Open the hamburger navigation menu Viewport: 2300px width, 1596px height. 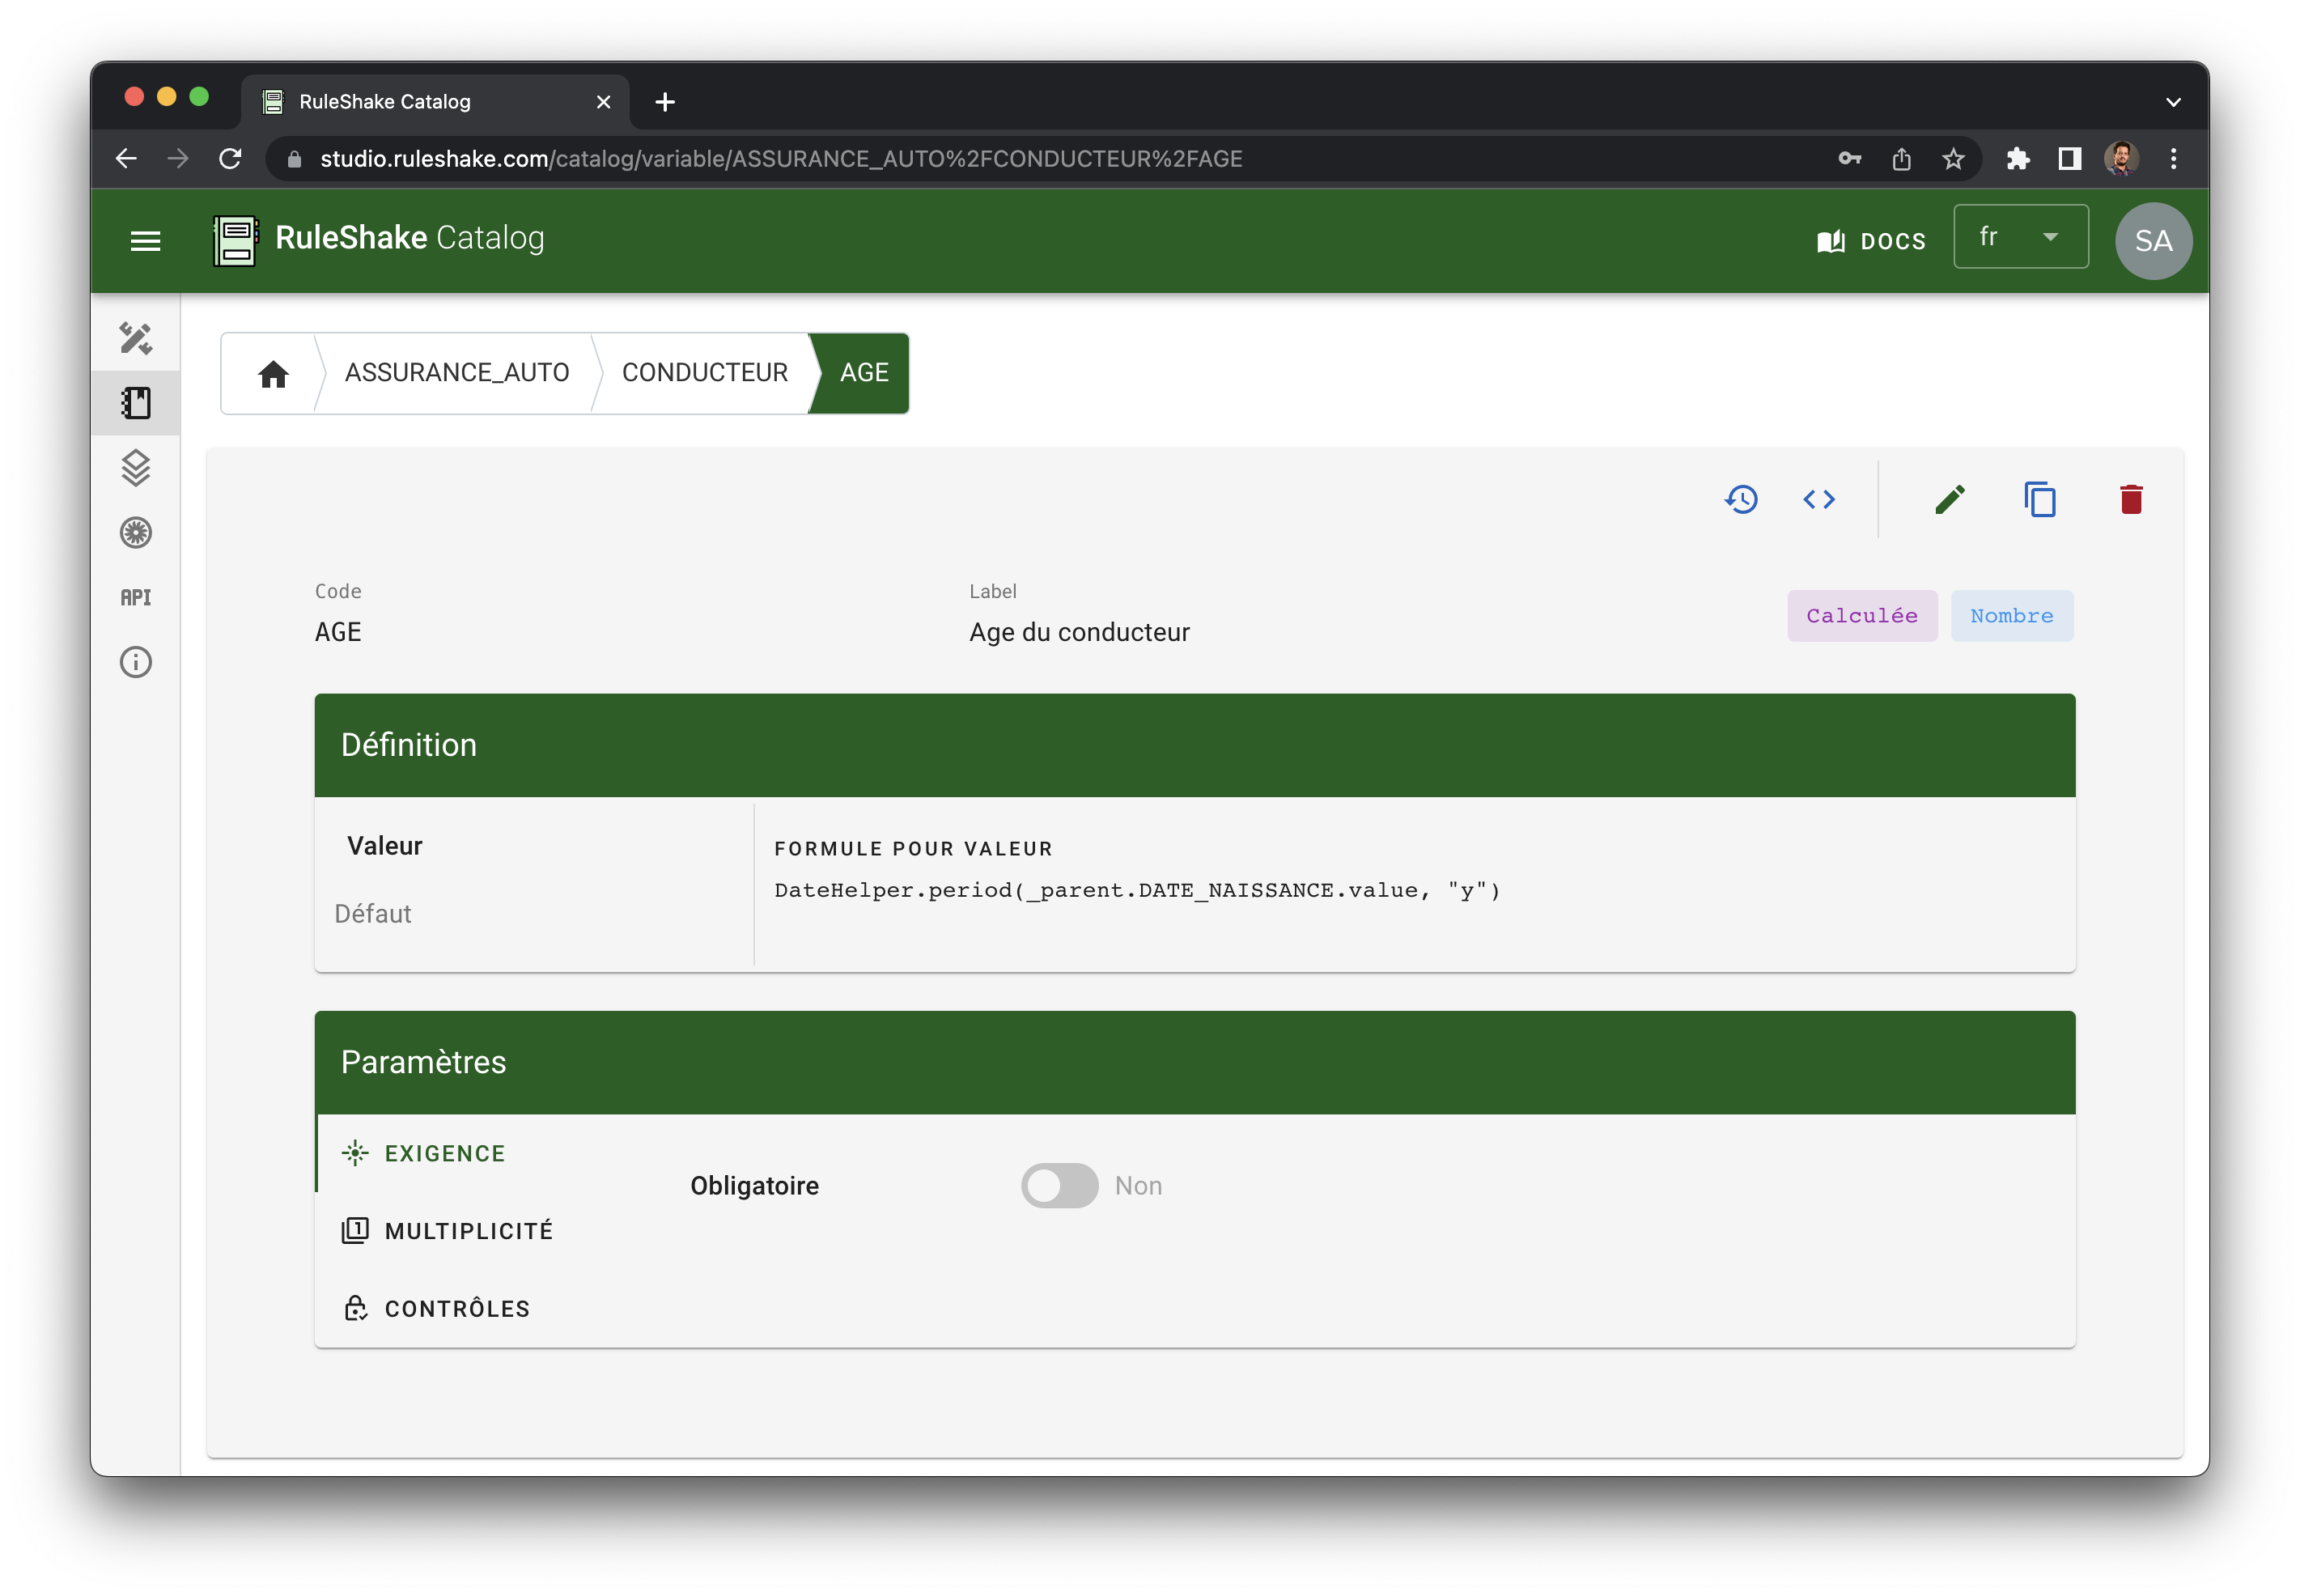pyautogui.click(x=146, y=241)
